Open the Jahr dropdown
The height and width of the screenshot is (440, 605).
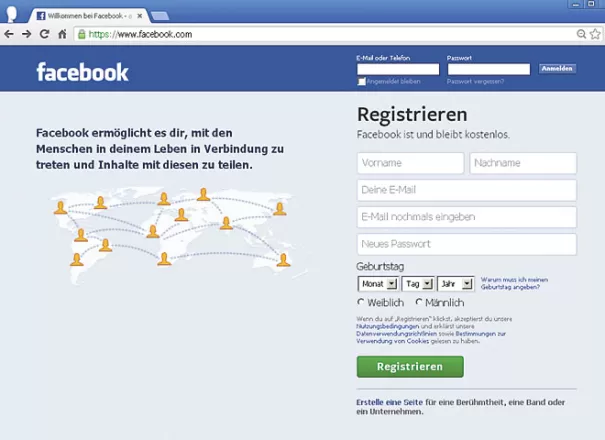pyautogui.click(x=456, y=284)
